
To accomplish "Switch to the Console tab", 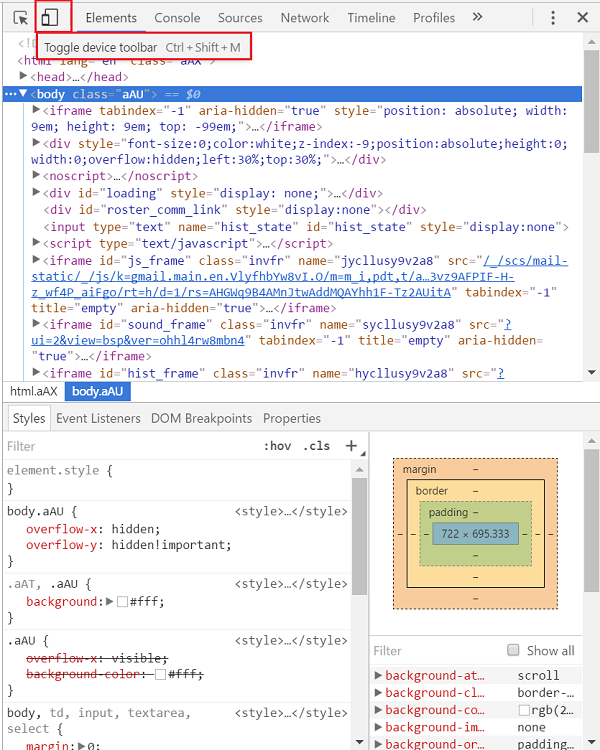I will coord(177,18).
